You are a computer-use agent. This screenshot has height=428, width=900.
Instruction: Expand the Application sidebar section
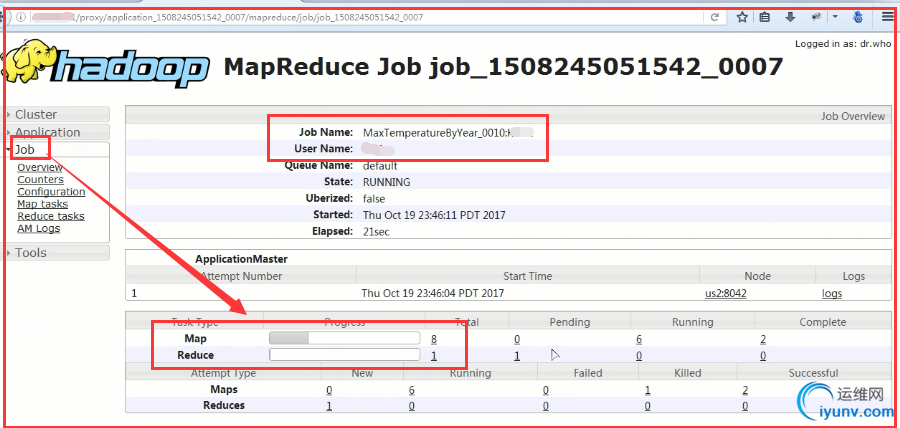[47, 132]
